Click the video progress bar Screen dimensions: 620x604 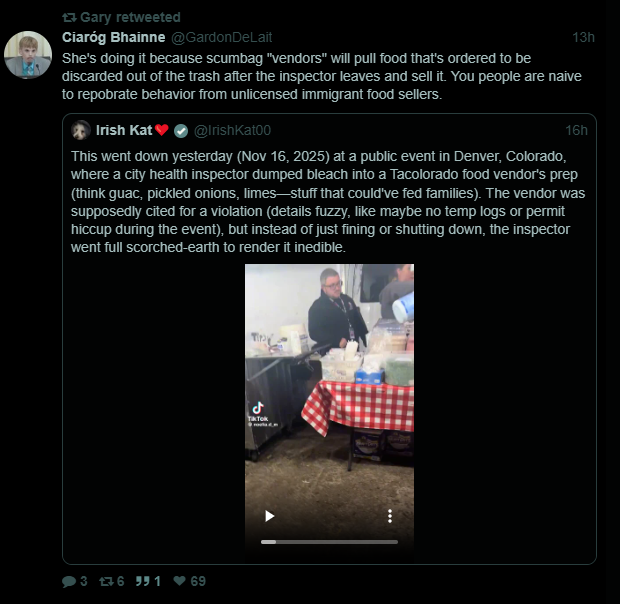tap(330, 541)
